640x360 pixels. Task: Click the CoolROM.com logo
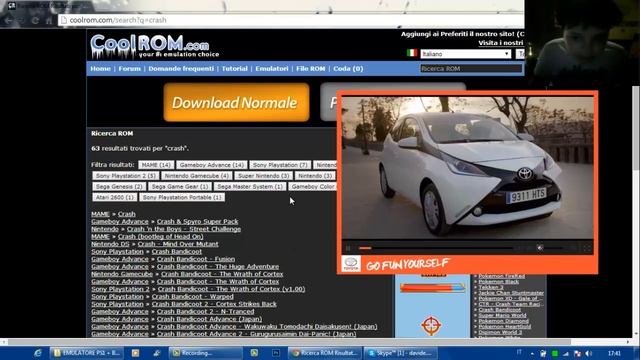pos(154,46)
